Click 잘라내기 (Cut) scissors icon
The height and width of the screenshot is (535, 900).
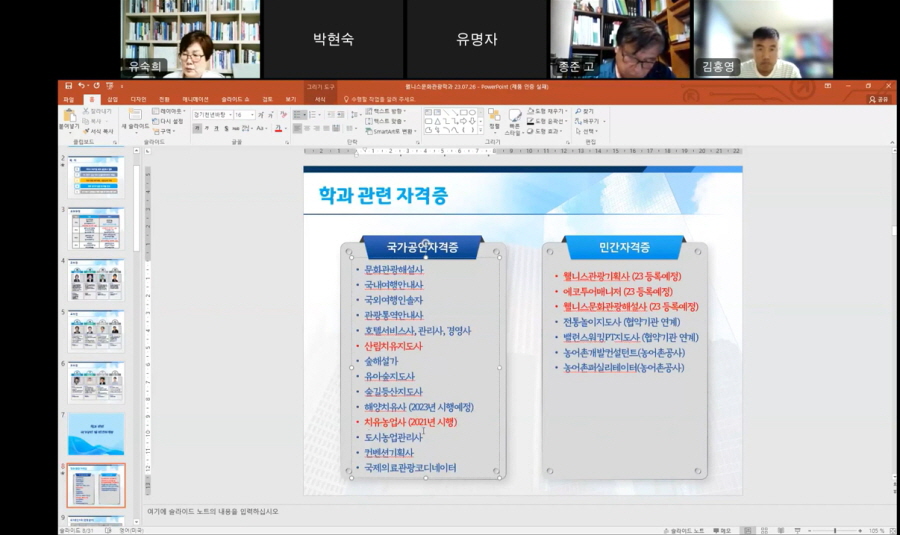pos(86,111)
